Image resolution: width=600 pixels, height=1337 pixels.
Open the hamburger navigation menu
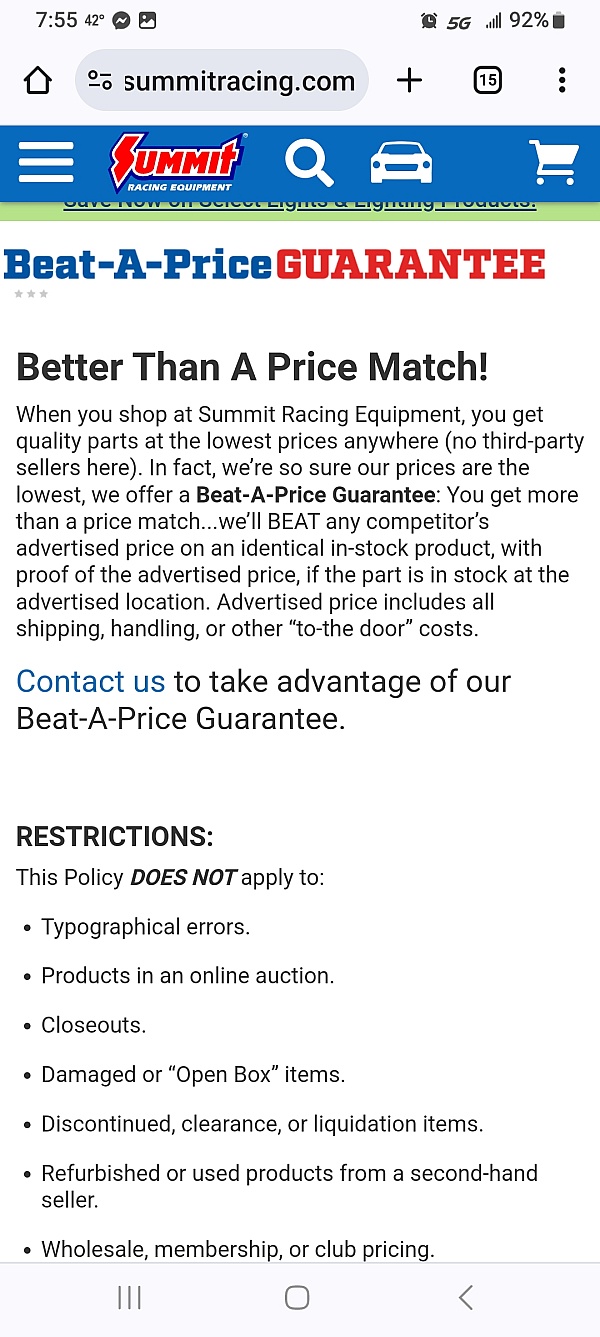point(45,162)
